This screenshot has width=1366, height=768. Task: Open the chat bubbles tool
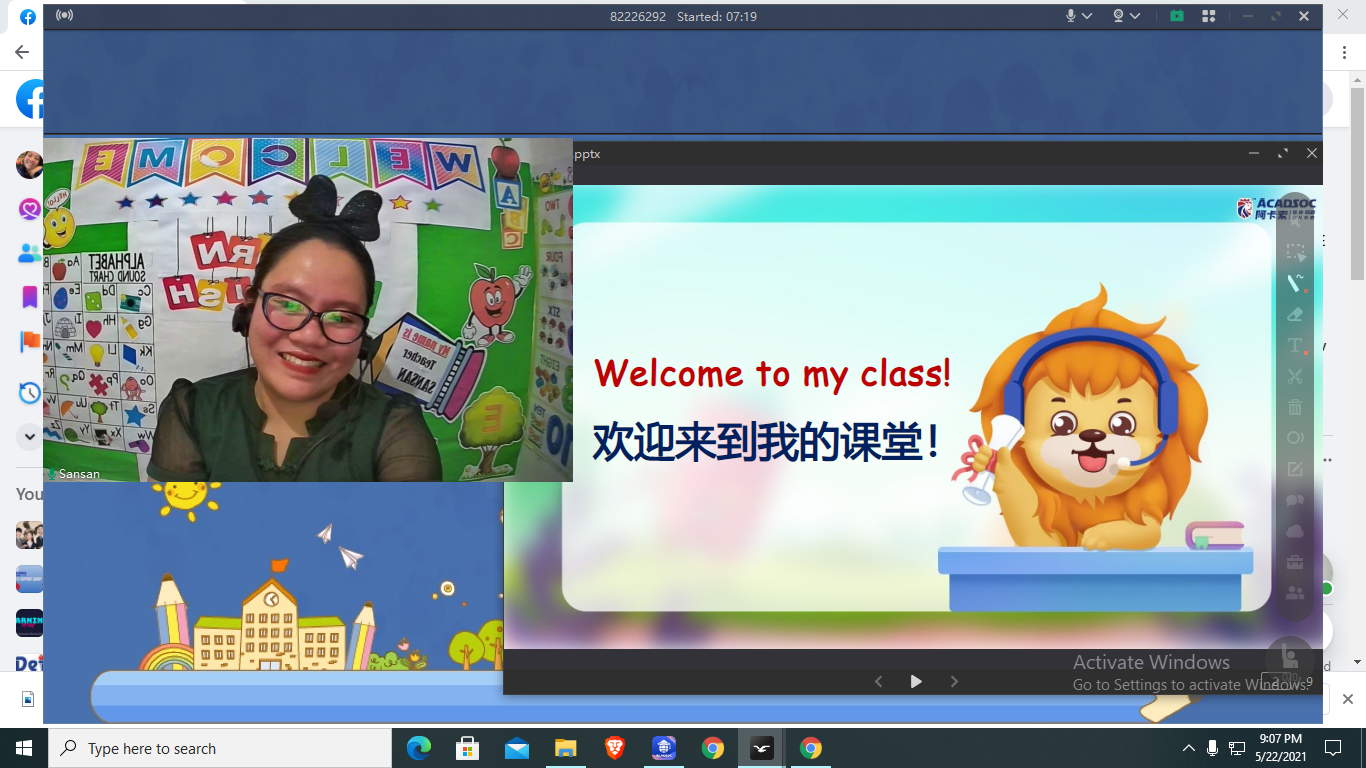pyautogui.click(x=1296, y=500)
